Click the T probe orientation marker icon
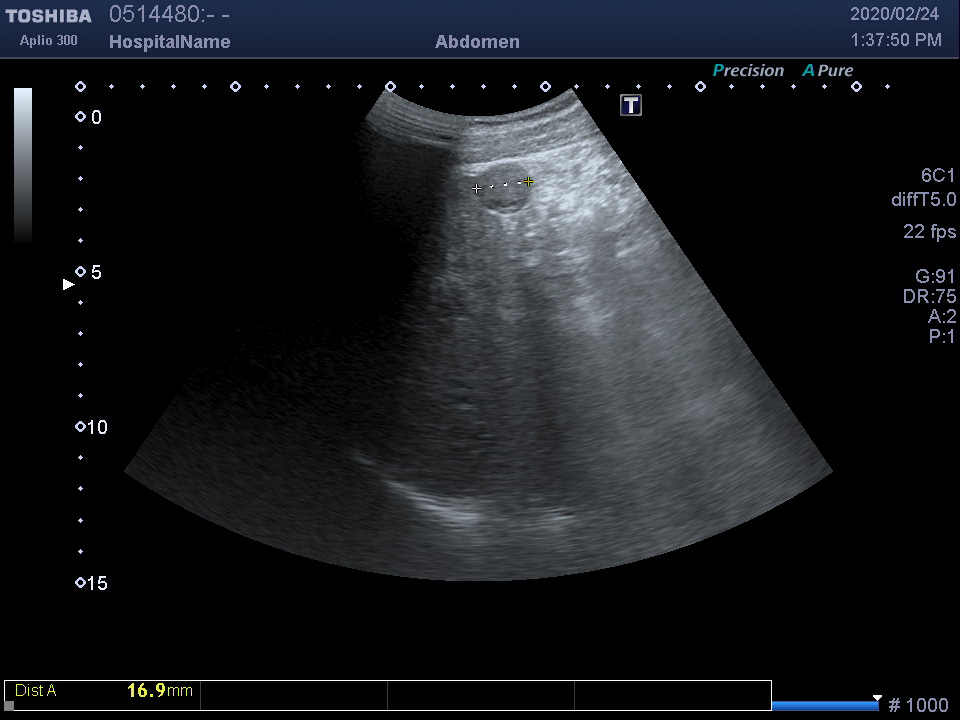 (630, 105)
